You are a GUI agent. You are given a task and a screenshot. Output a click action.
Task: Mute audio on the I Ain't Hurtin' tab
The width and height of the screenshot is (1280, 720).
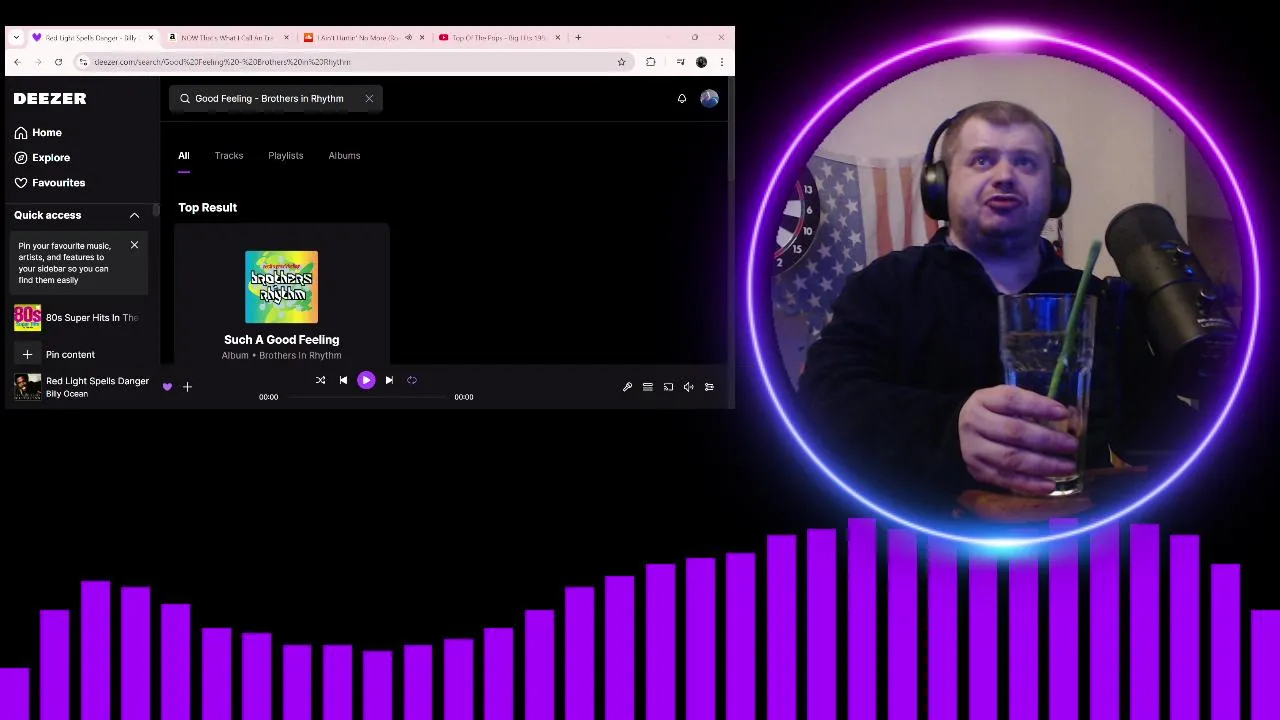[408, 38]
